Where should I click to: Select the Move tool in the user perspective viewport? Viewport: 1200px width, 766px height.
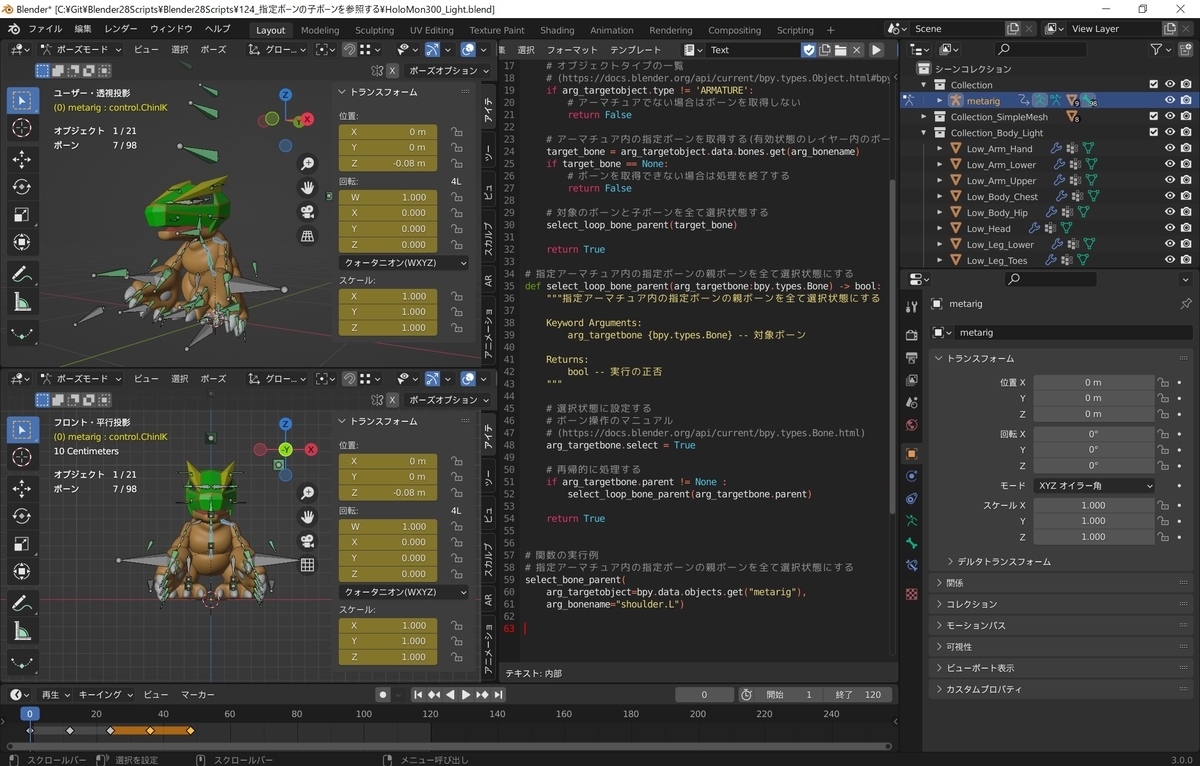(22, 158)
